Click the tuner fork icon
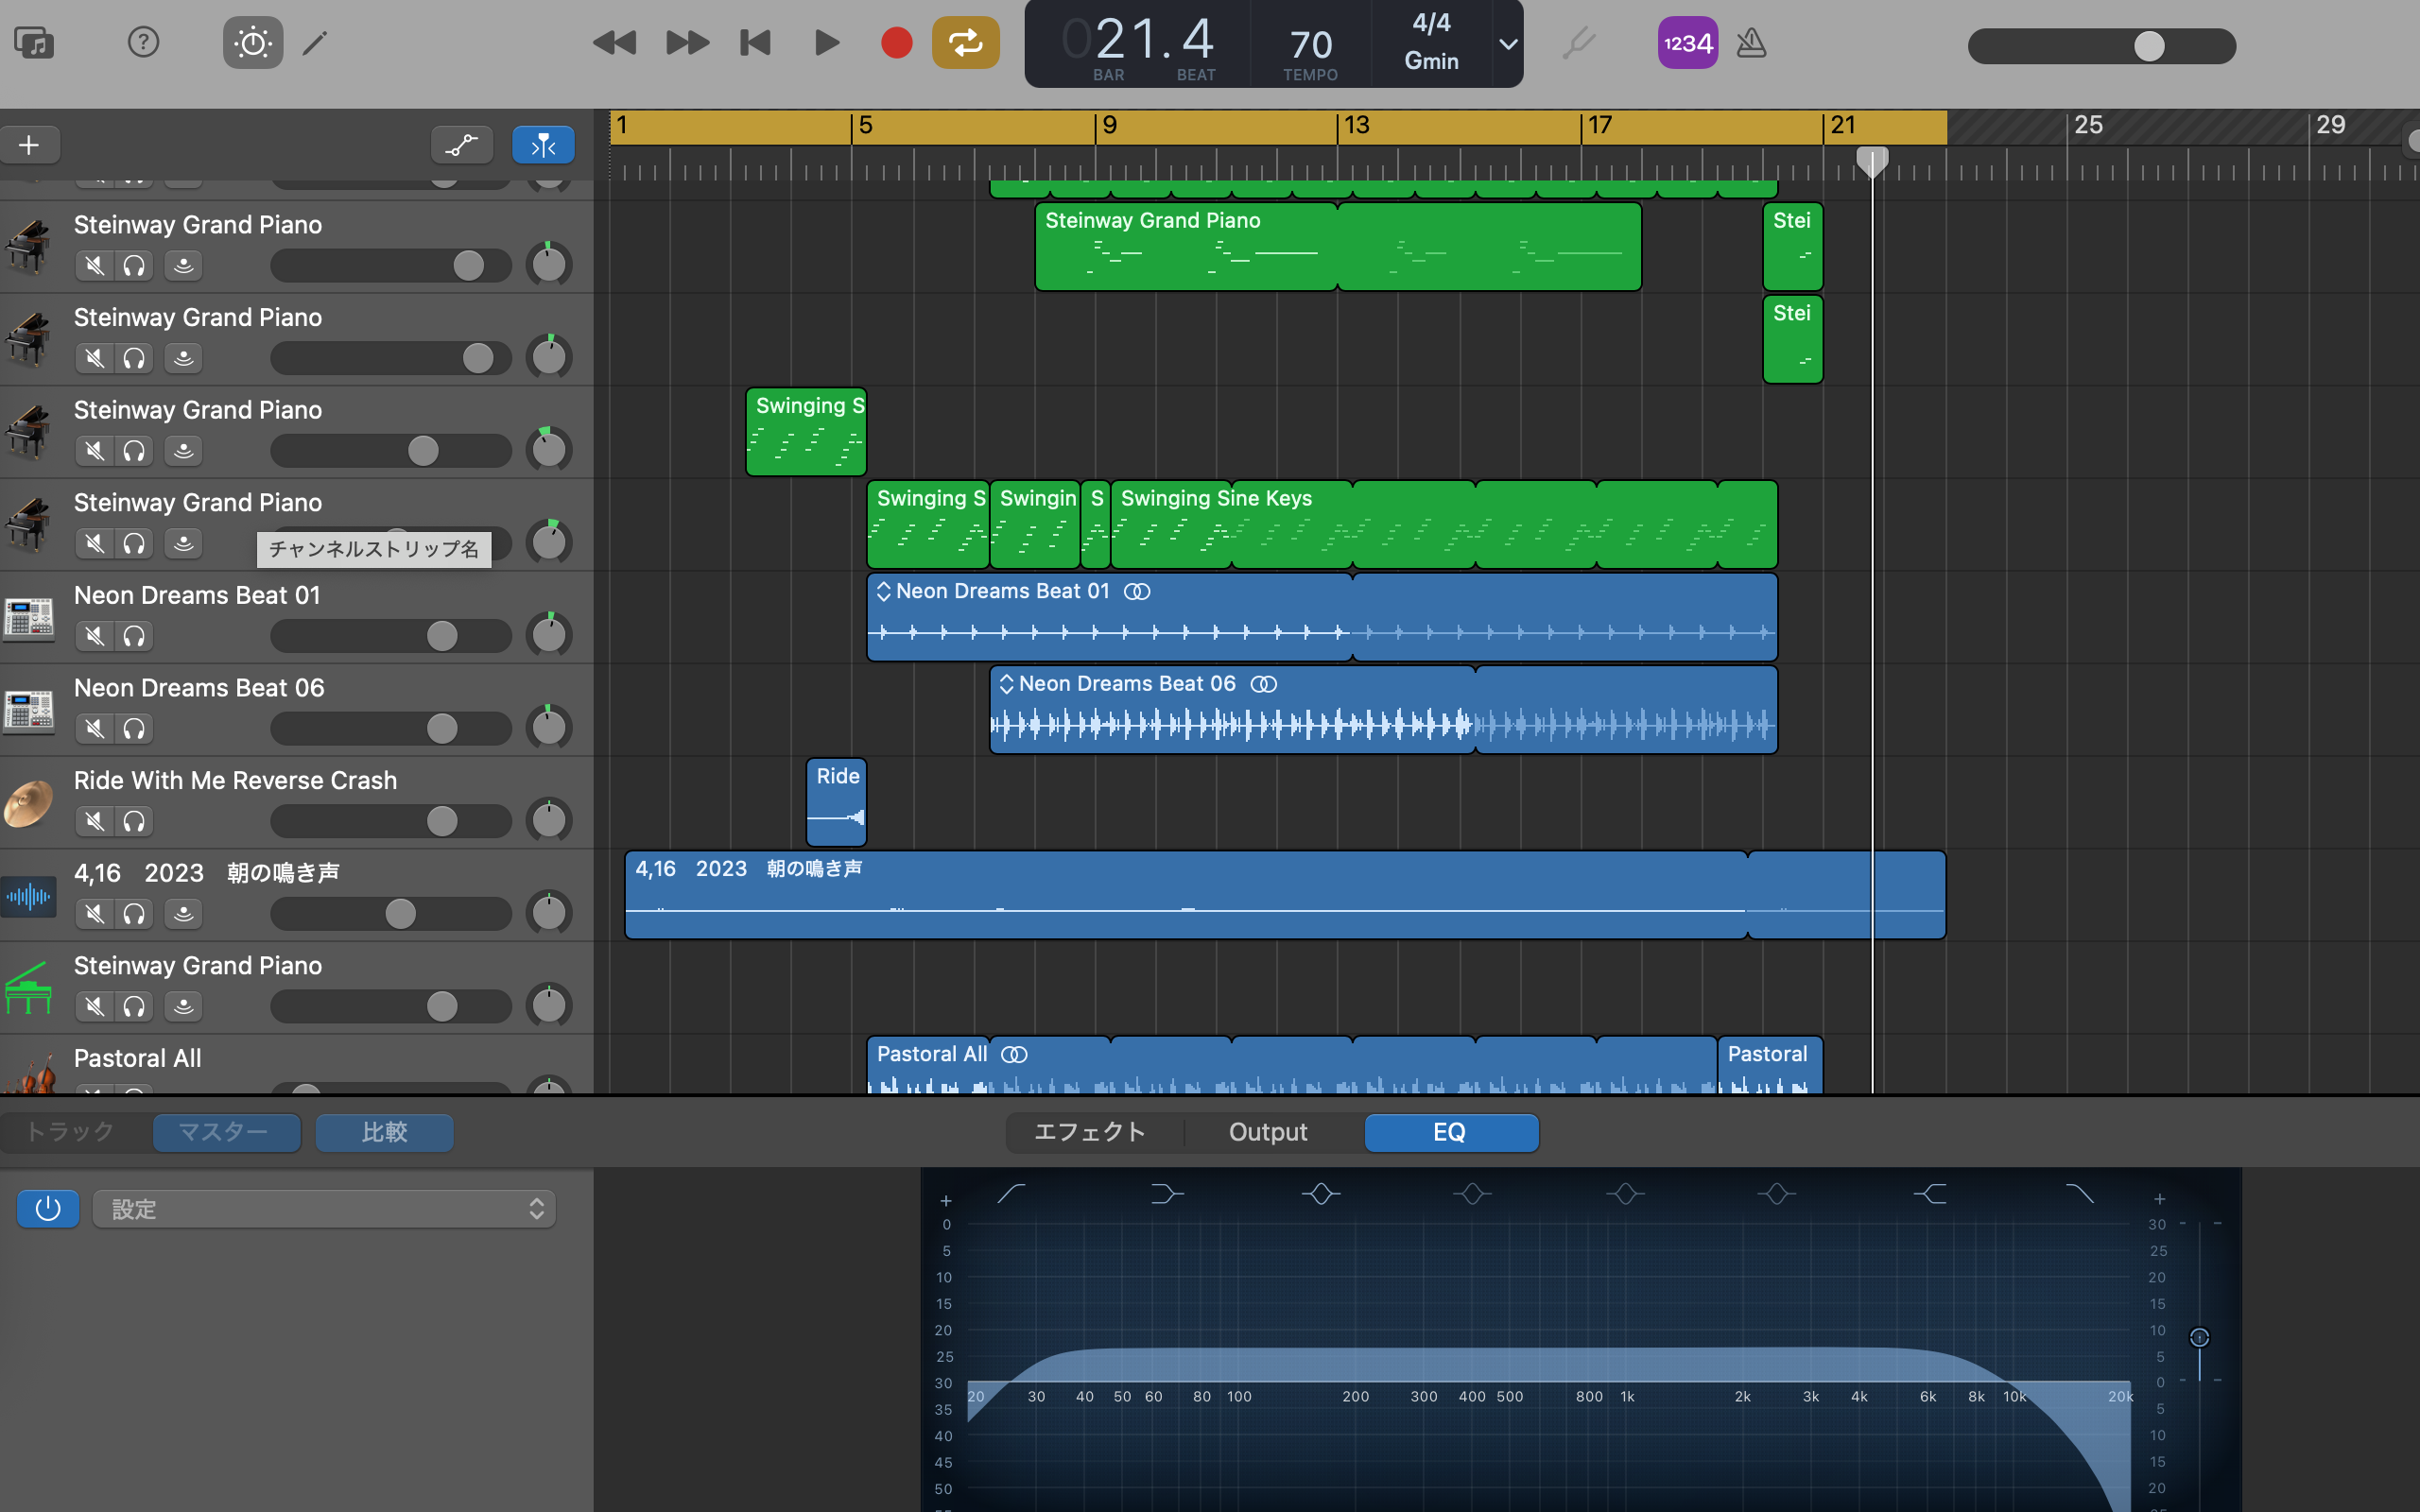Viewport: 2420px width, 1512px height. coord(1579,43)
